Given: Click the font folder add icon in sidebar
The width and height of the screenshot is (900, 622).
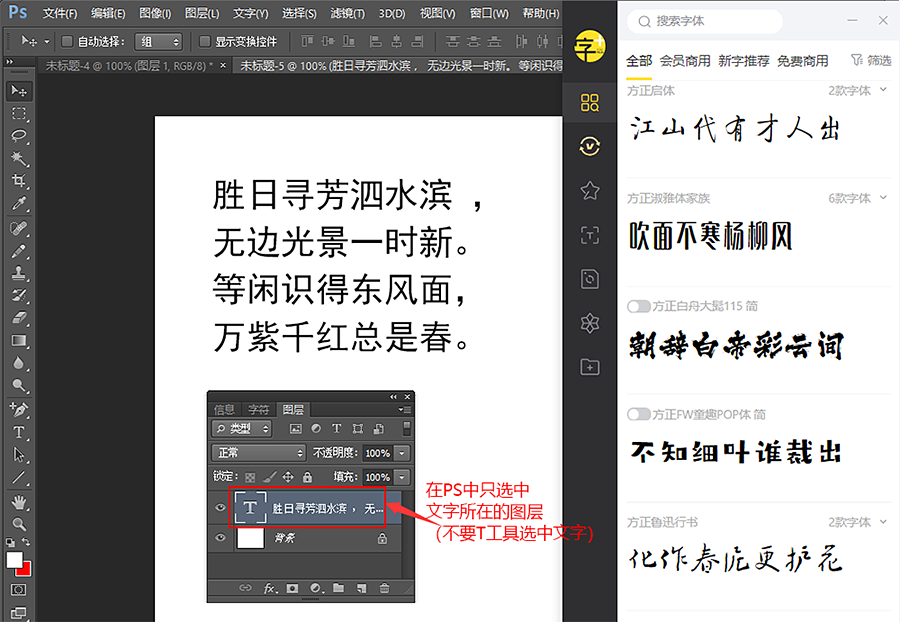Looking at the screenshot, I should tap(590, 367).
